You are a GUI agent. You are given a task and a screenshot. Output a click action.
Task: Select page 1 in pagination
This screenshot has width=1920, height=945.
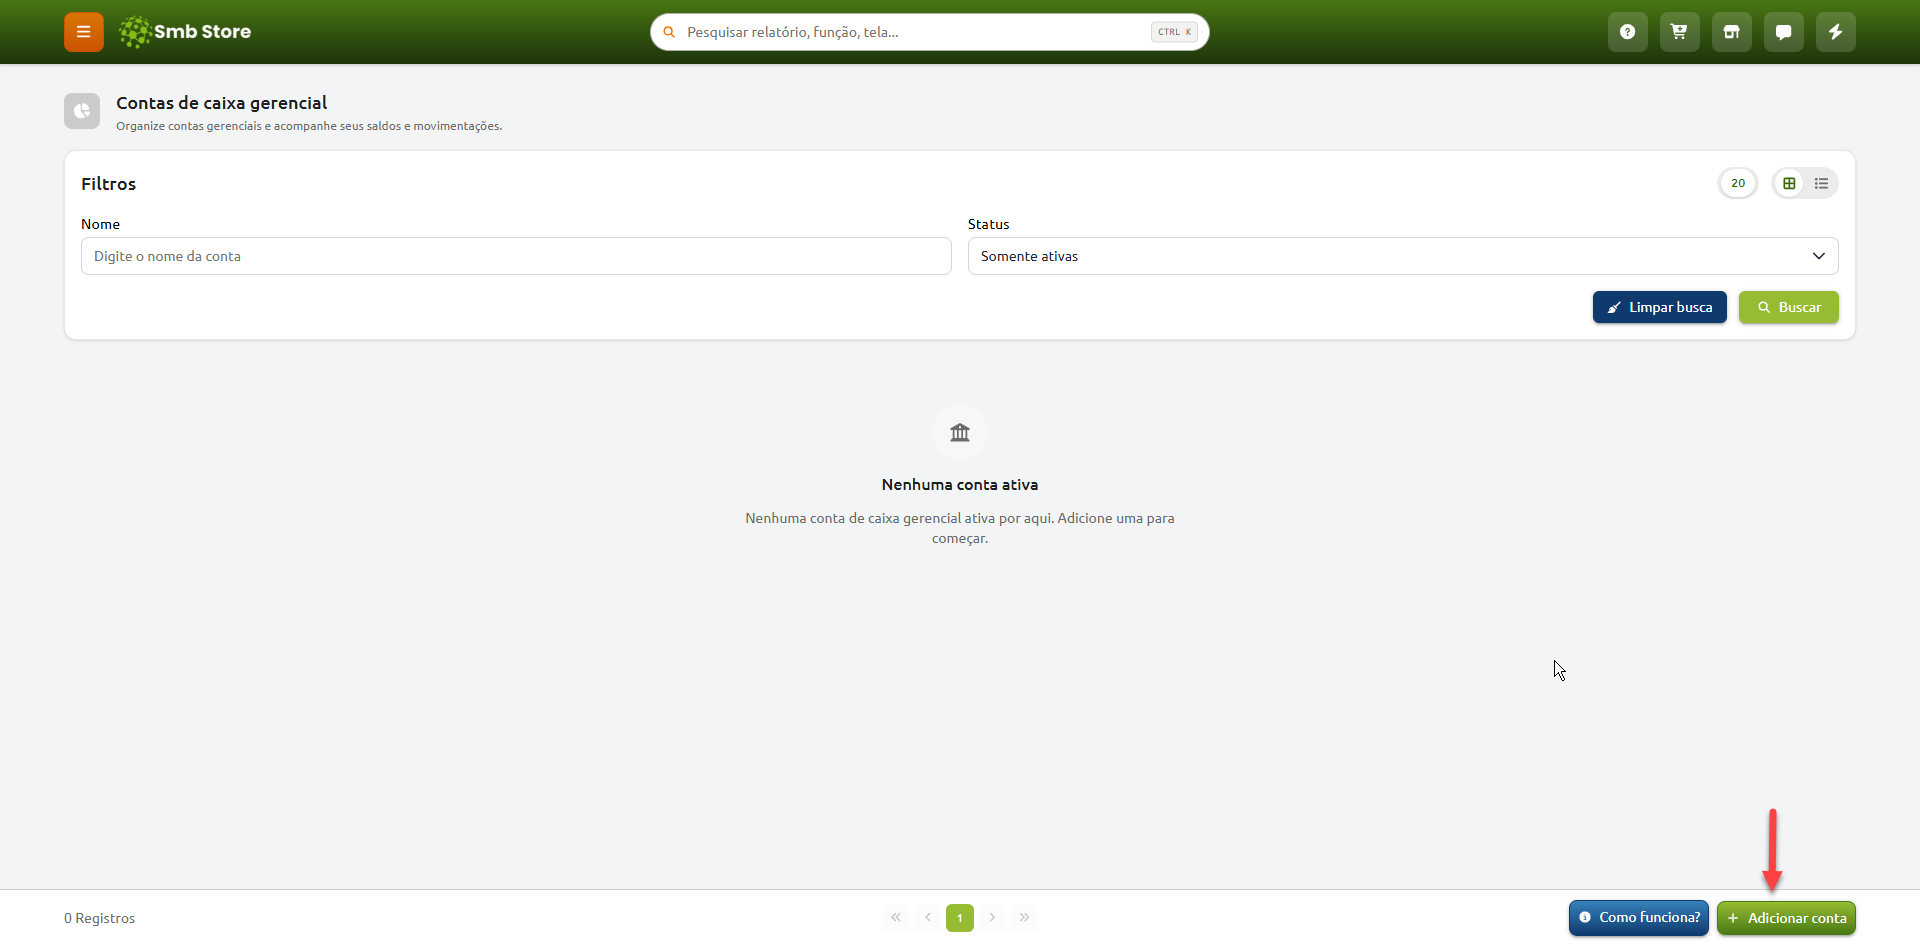point(960,917)
